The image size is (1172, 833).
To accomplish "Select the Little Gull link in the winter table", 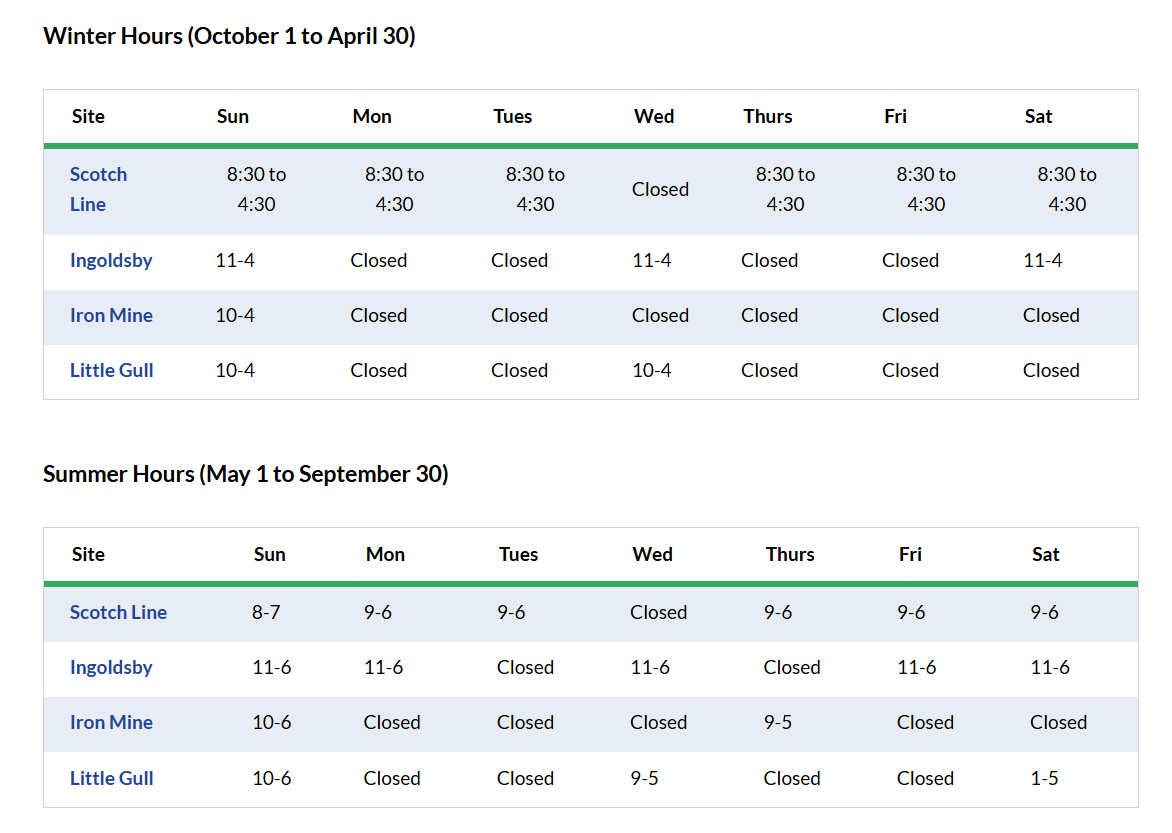I will coord(111,371).
